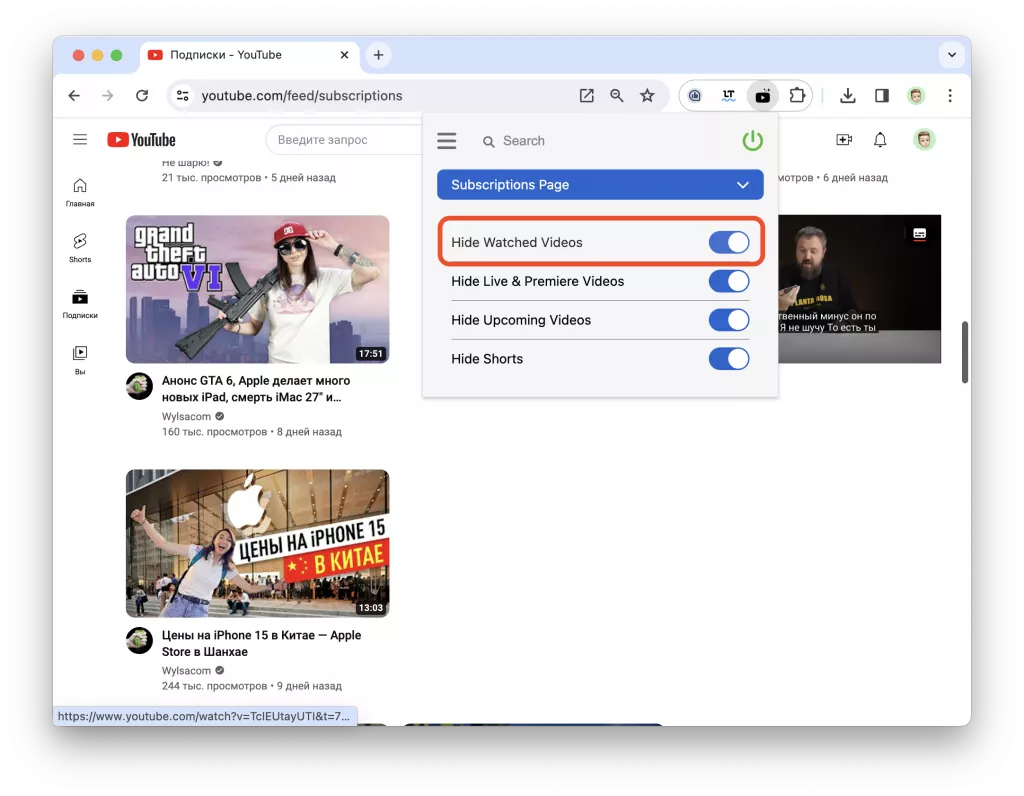Turn off the Hide Shorts switch
1024x796 pixels.
tap(729, 358)
